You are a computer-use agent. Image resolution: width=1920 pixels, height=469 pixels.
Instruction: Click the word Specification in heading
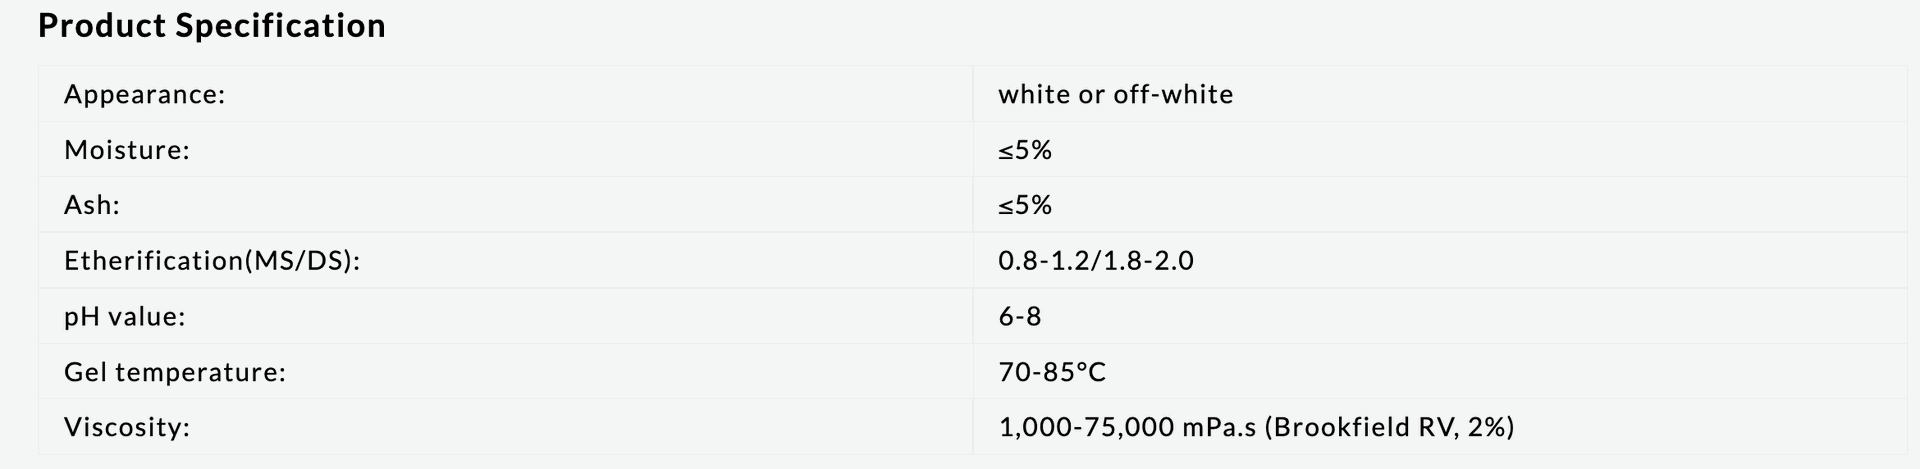[x=280, y=25]
